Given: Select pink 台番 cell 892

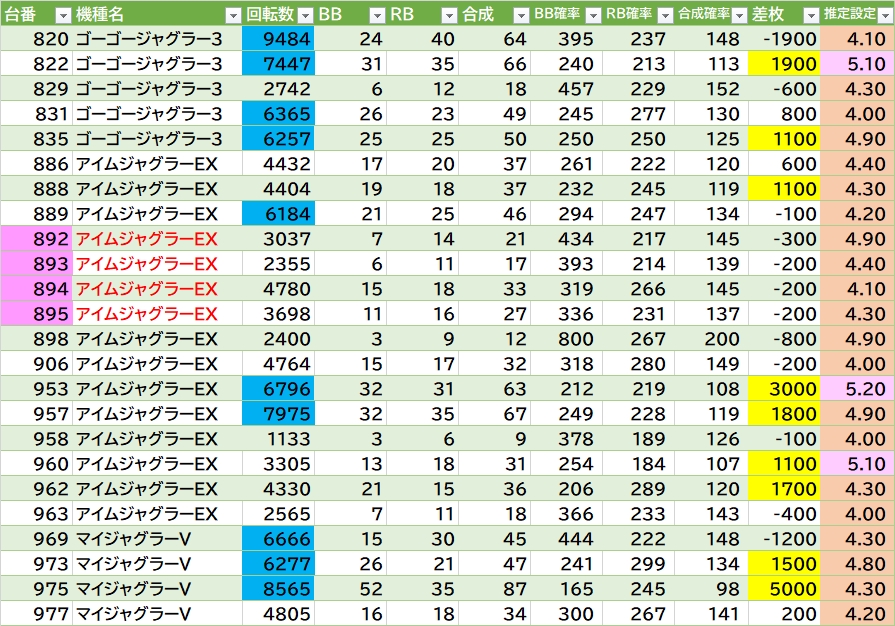Looking at the screenshot, I should [x=36, y=239].
